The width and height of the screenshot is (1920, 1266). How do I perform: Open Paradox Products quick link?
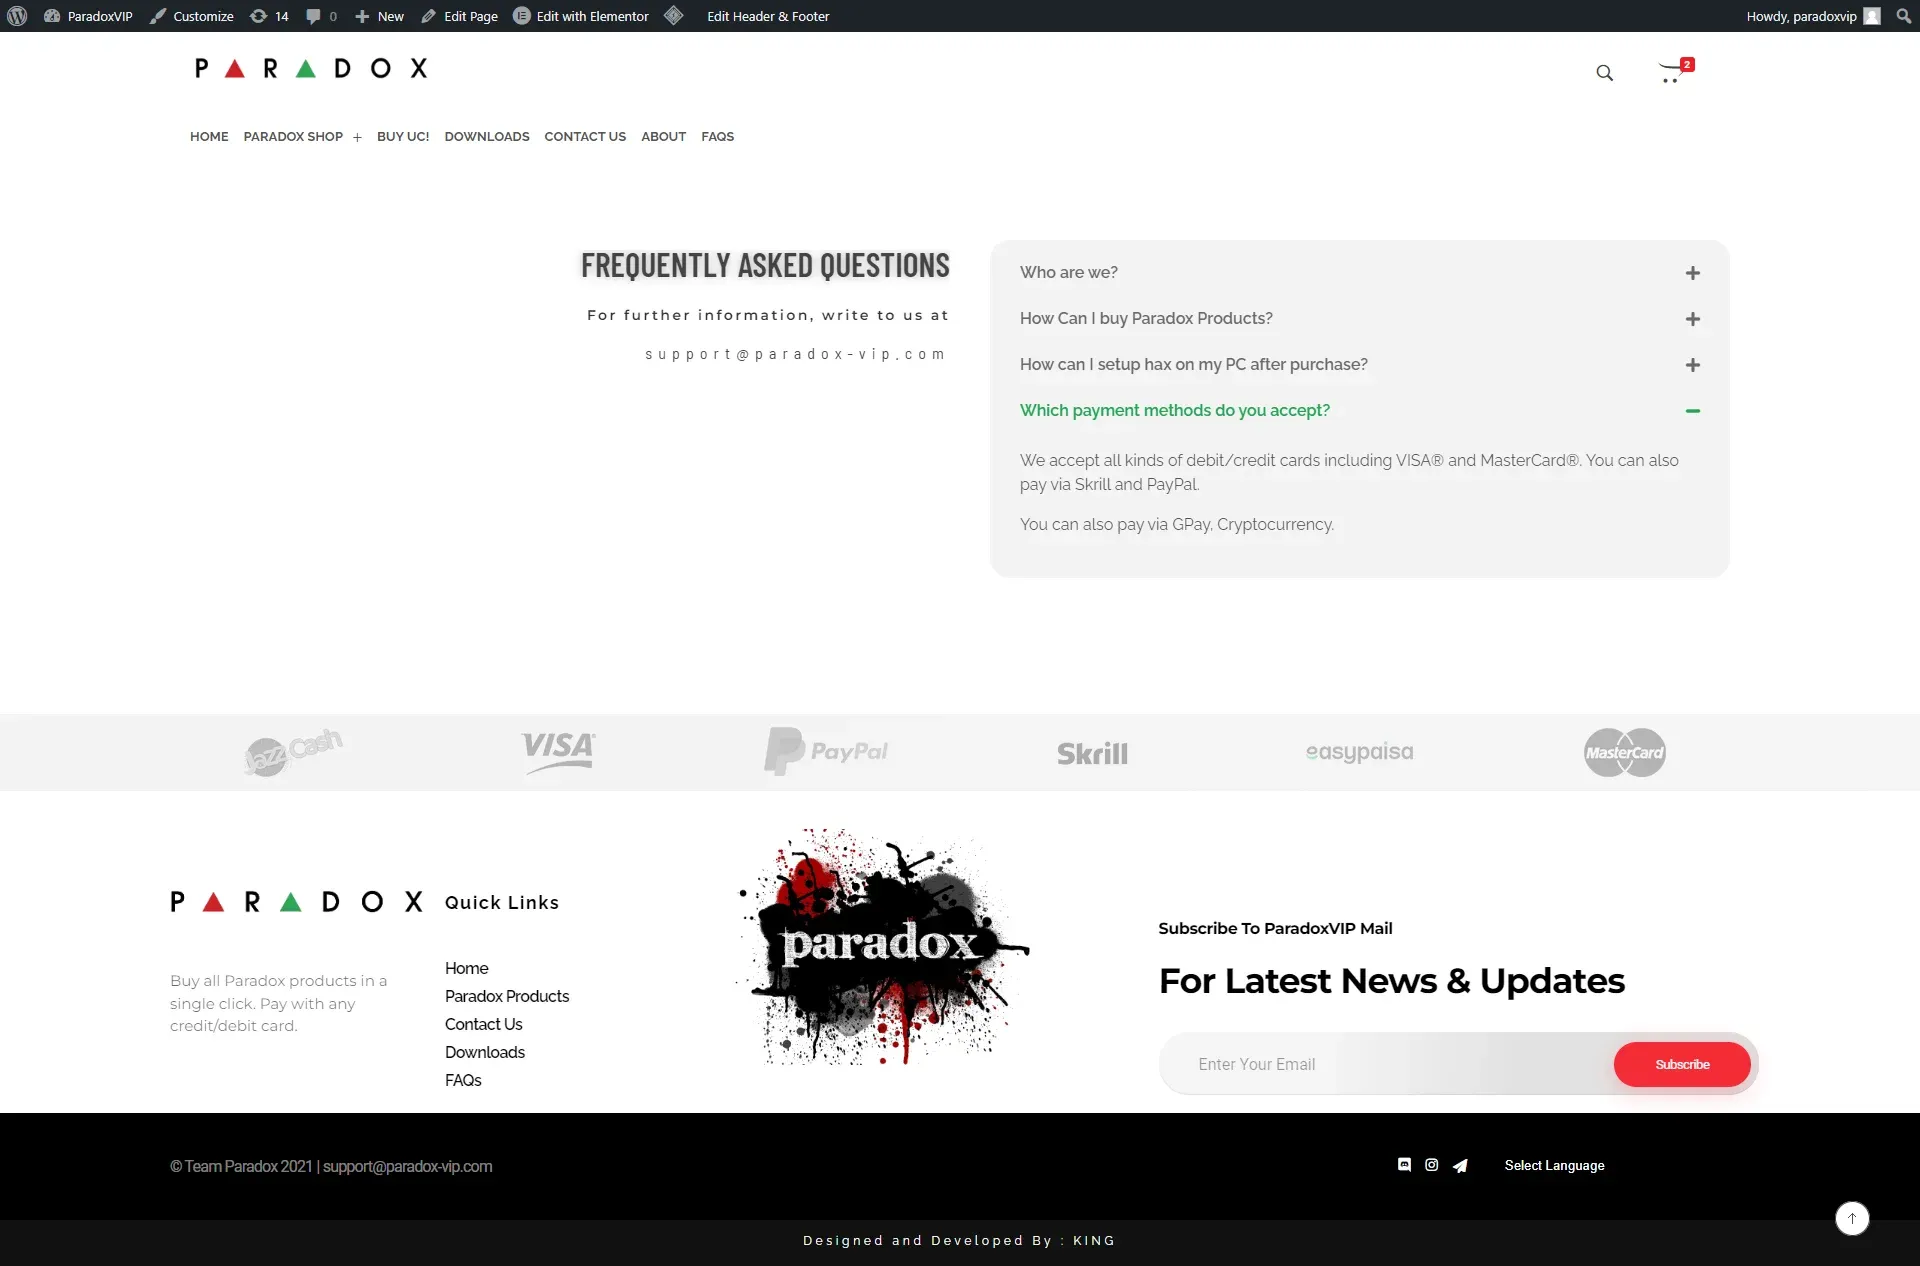pyautogui.click(x=507, y=996)
